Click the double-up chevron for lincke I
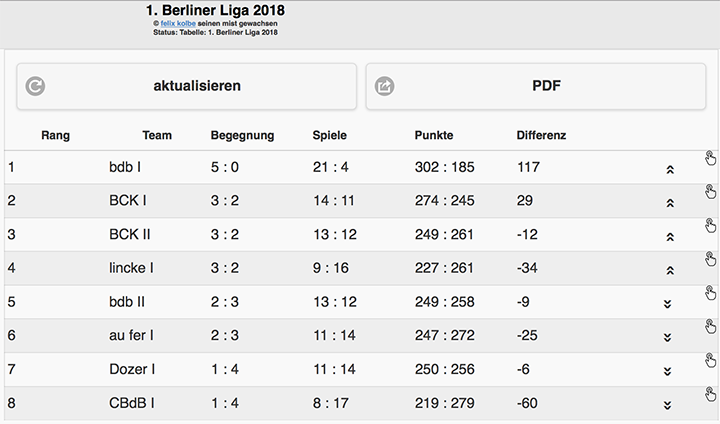Viewport: 720px width, 424px height. tap(669, 270)
